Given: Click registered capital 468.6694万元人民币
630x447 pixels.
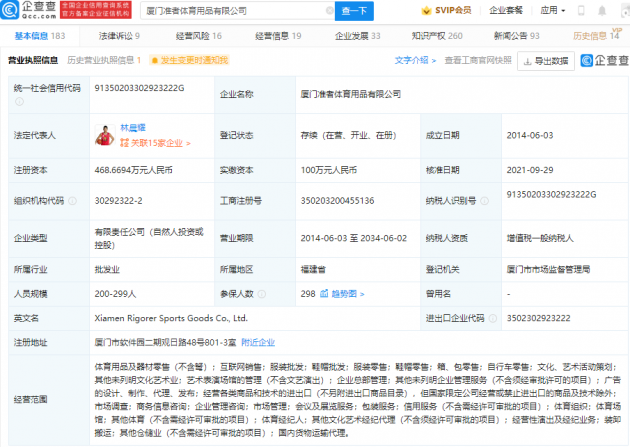Looking at the screenshot, I should tap(133, 170).
